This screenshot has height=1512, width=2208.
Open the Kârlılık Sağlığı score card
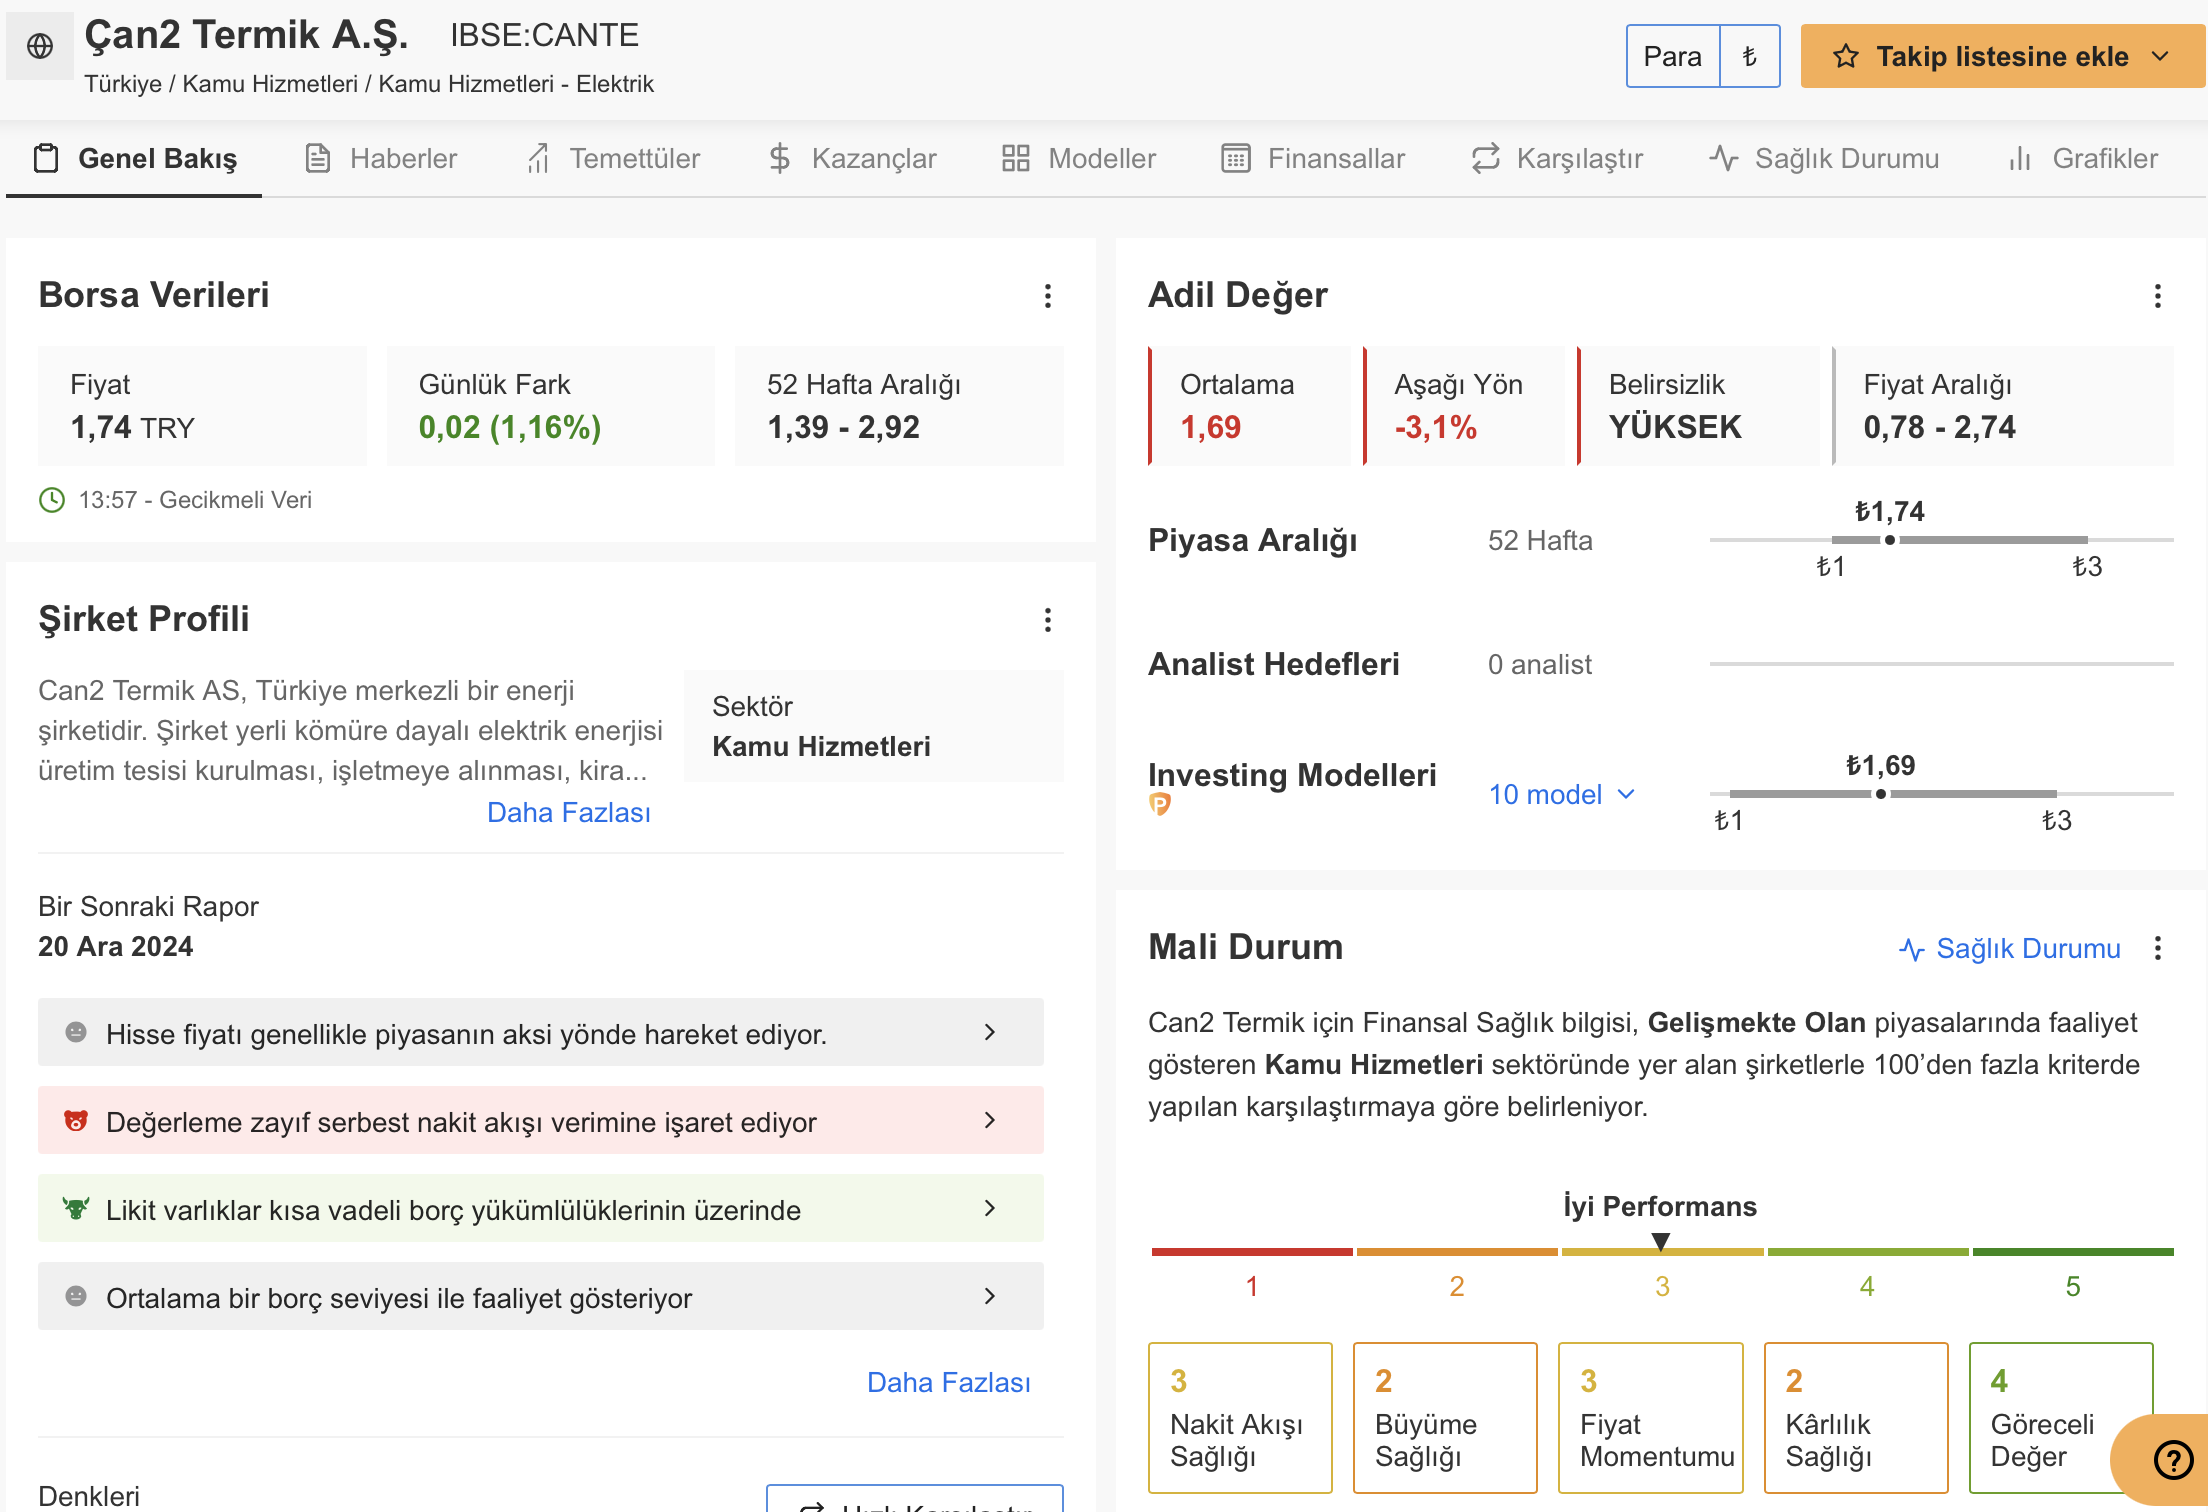tap(1856, 1418)
